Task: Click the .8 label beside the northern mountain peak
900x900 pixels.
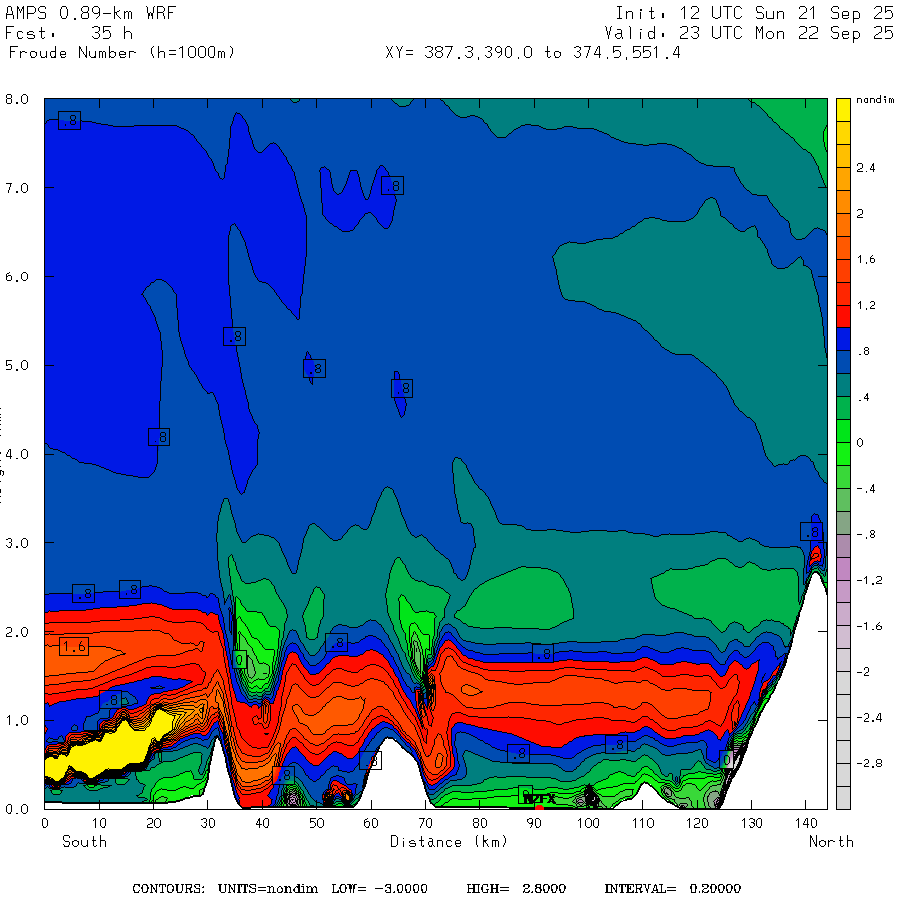Action: (x=811, y=532)
